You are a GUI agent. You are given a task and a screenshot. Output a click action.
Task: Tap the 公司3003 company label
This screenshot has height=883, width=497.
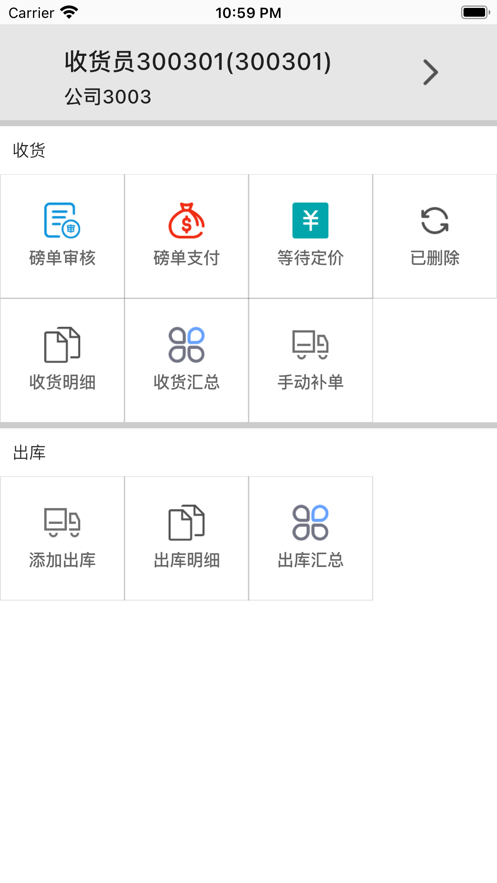(x=108, y=96)
